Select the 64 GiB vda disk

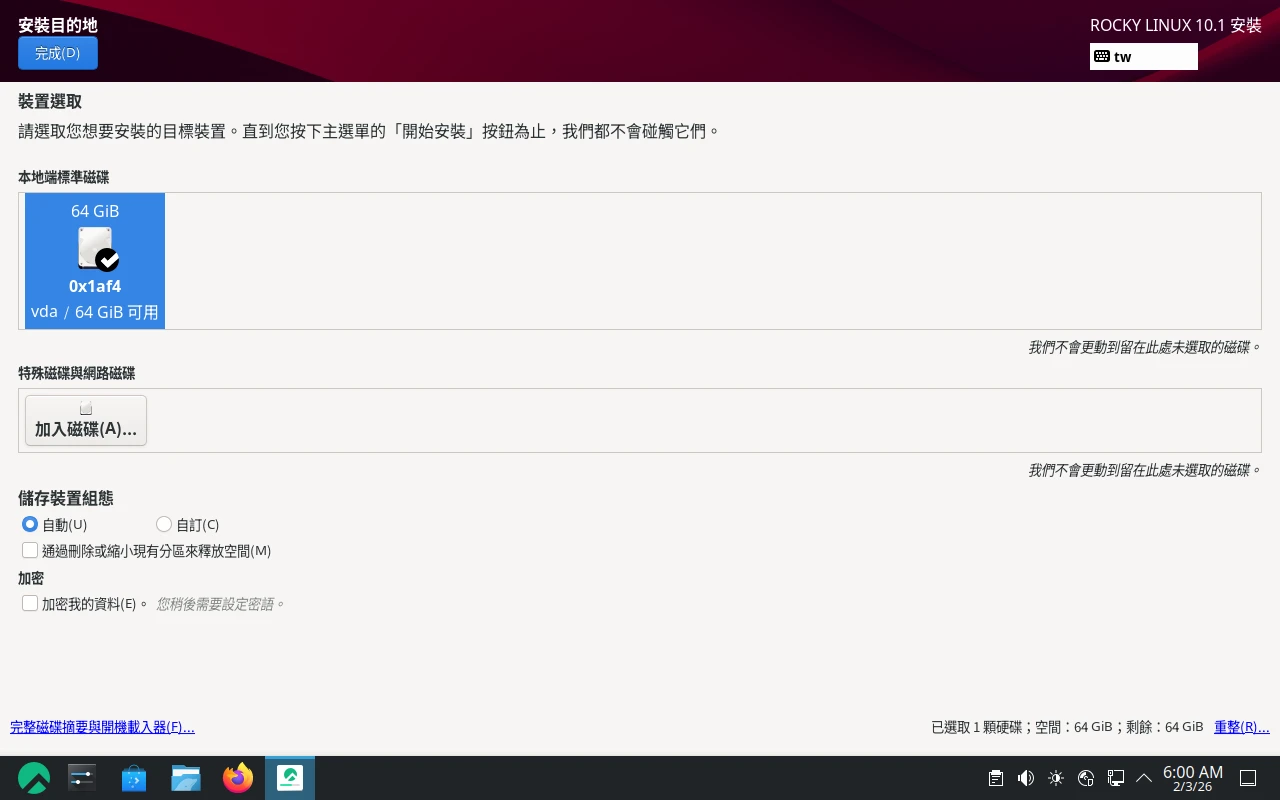pyautogui.click(x=95, y=260)
